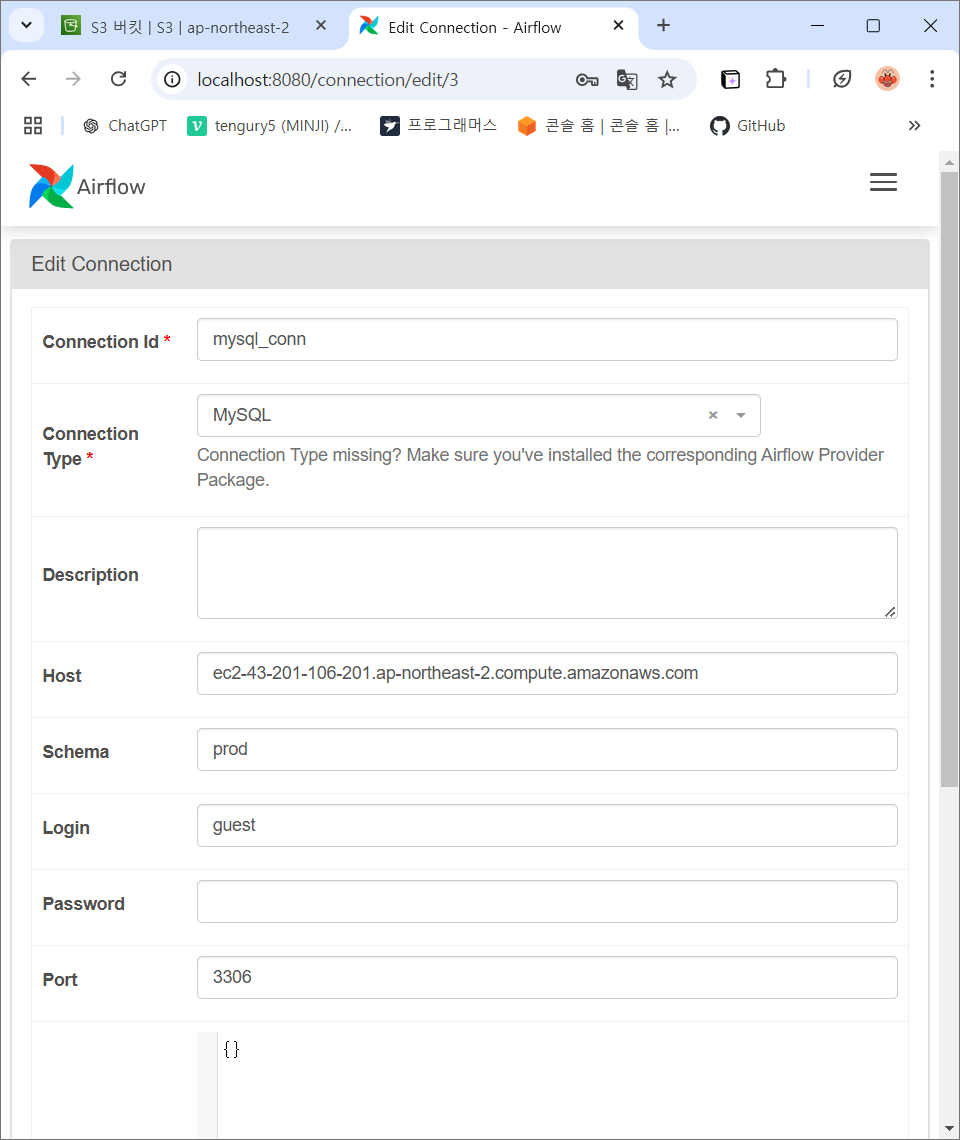Open a new browser tab
This screenshot has height=1140, width=960.
tap(663, 25)
